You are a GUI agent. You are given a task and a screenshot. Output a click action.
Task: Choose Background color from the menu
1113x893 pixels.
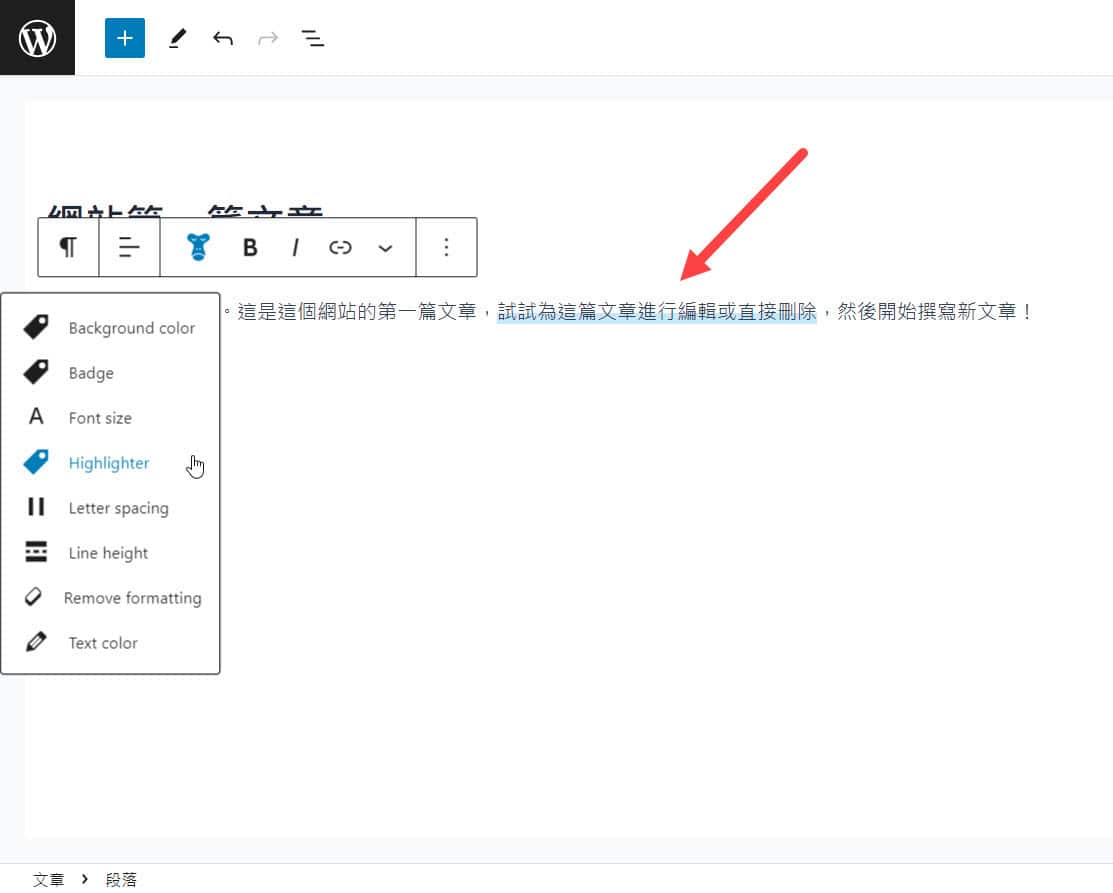[x=110, y=328]
